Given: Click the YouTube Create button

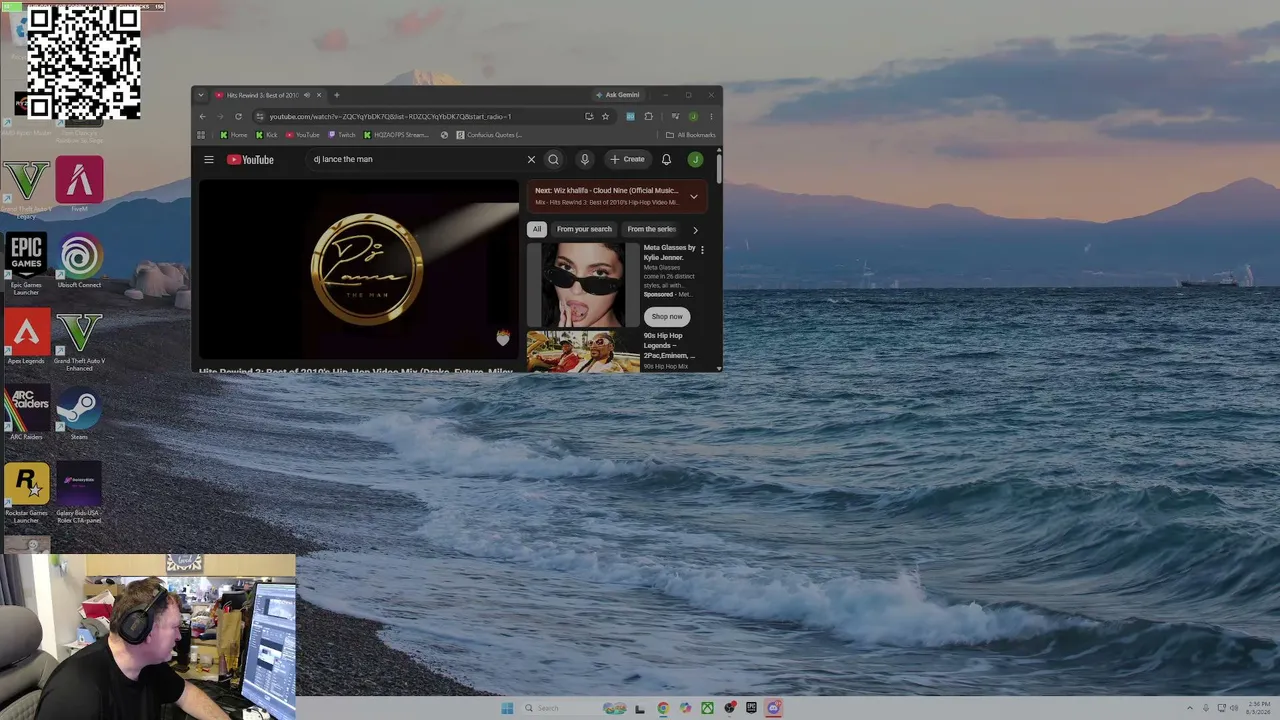Looking at the screenshot, I should point(628,159).
